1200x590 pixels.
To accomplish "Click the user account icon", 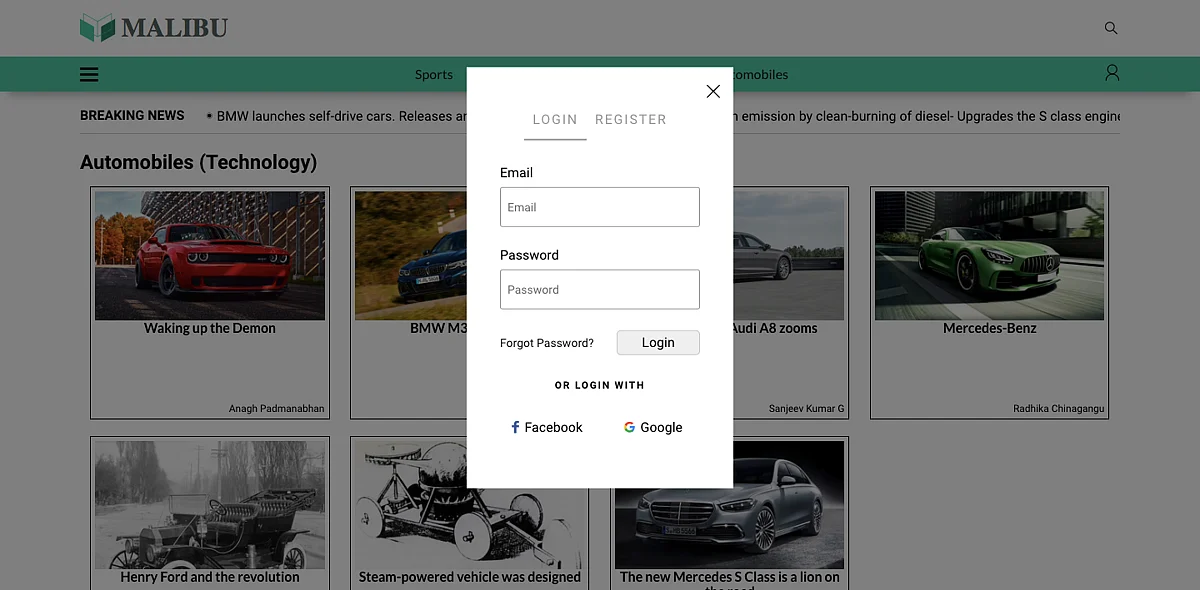I will pos(1112,73).
